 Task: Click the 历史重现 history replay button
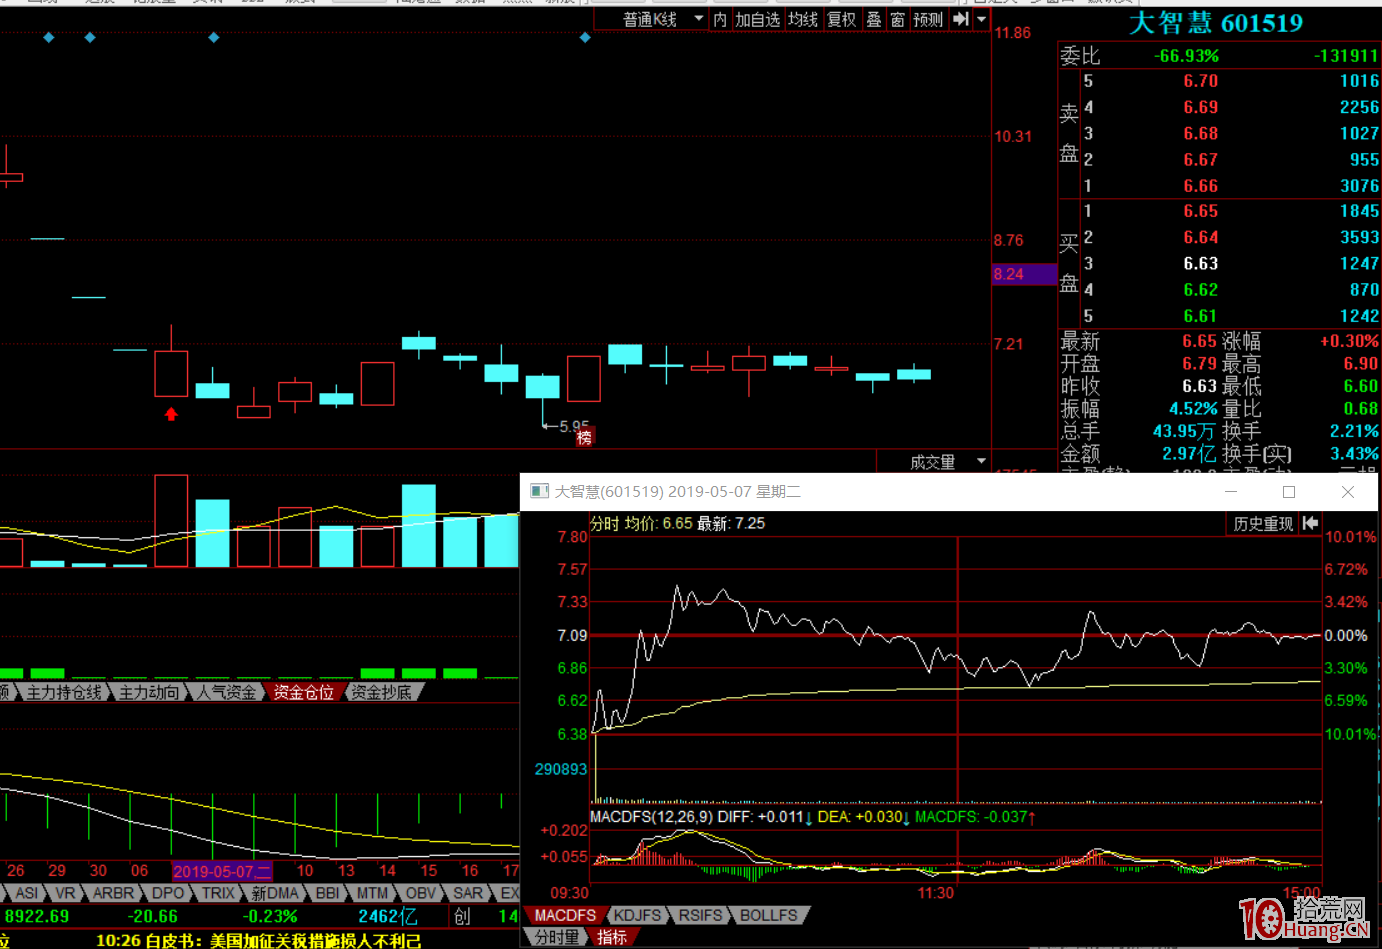(1263, 523)
